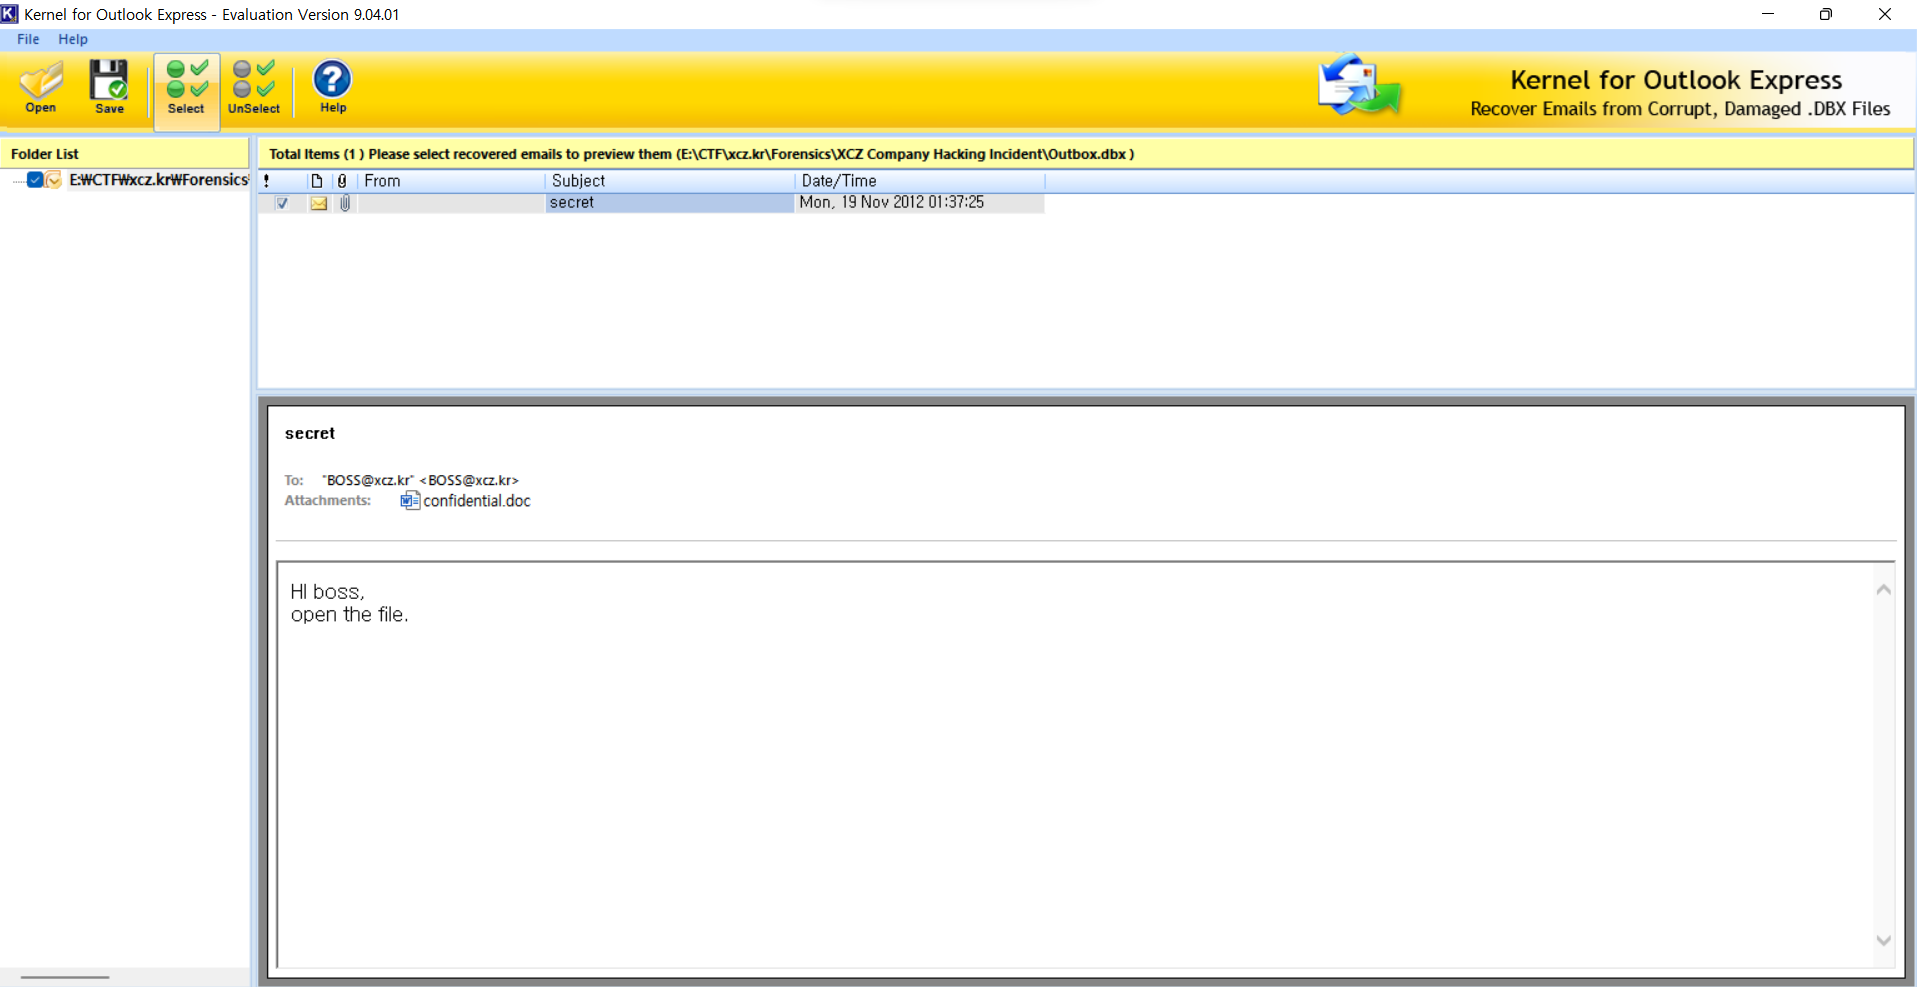Image resolution: width=1917 pixels, height=987 pixels.
Task: Click message body text 'open the file.'
Action: [x=349, y=615]
